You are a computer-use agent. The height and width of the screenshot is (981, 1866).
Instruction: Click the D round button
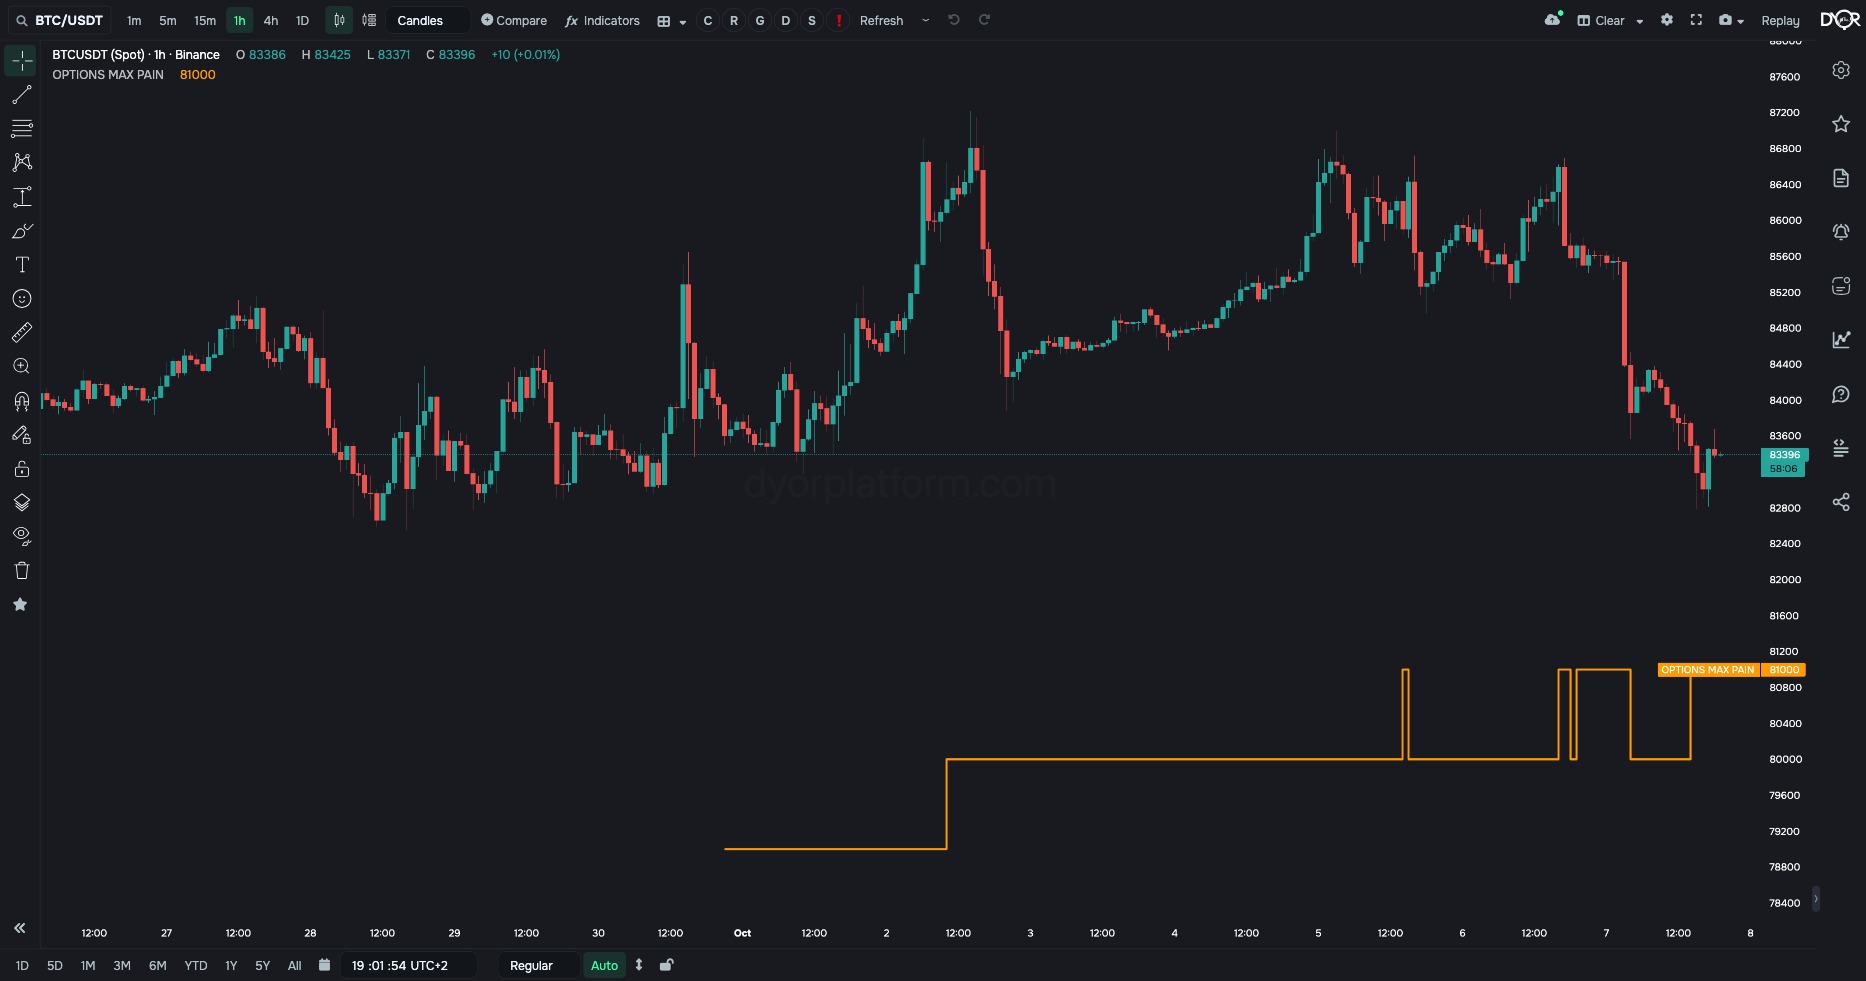tap(786, 21)
